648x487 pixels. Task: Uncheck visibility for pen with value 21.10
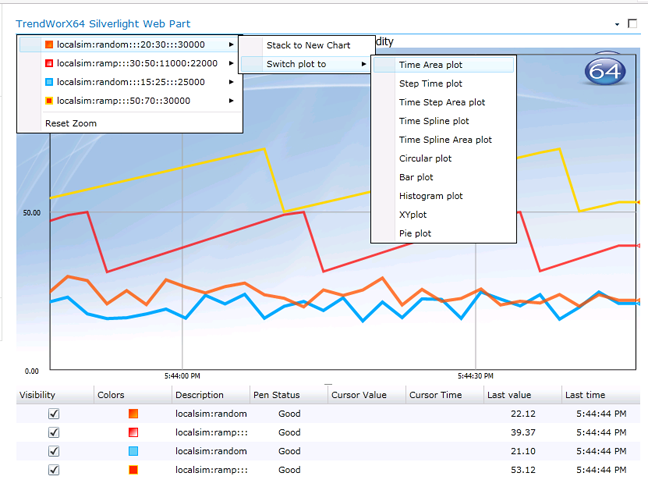[x=54, y=451]
